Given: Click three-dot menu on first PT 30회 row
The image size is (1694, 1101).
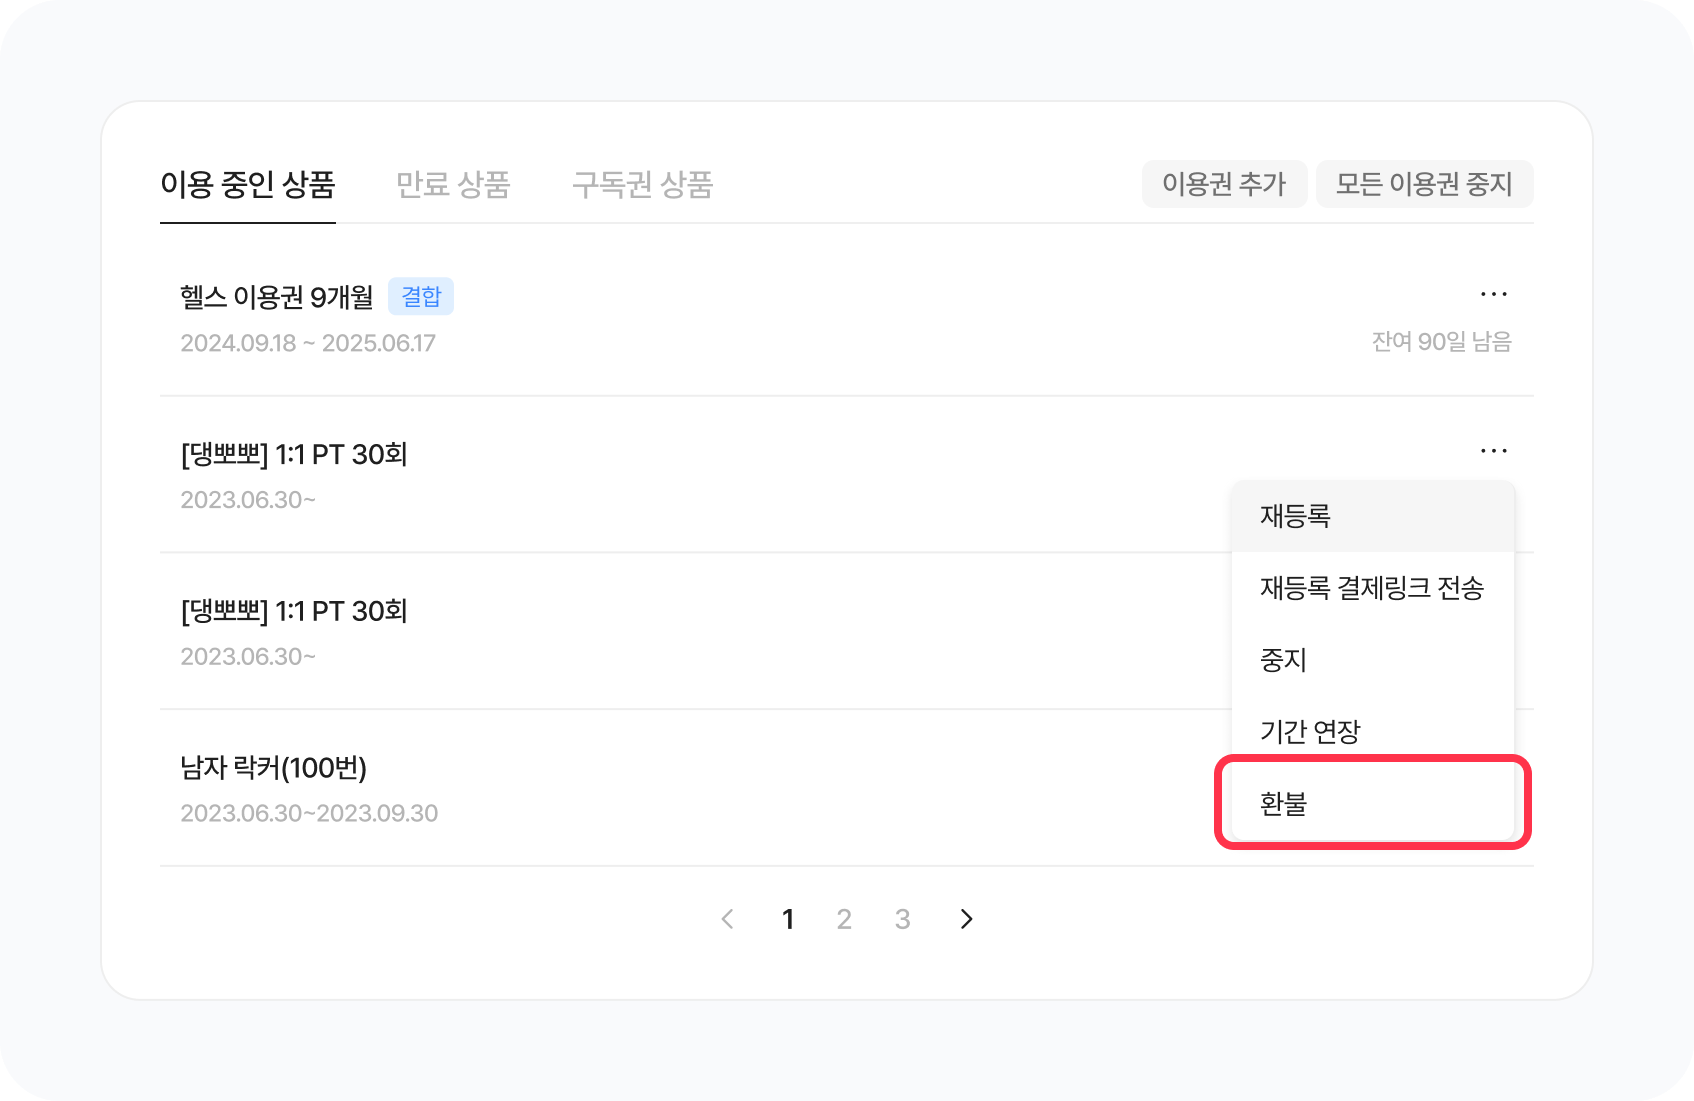Looking at the screenshot, I should point(1493,451).
